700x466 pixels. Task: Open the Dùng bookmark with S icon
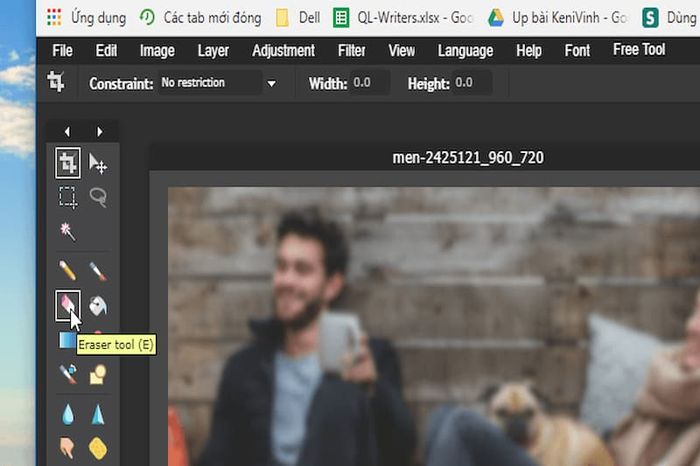pyautogui.click(x=669, y=18)
